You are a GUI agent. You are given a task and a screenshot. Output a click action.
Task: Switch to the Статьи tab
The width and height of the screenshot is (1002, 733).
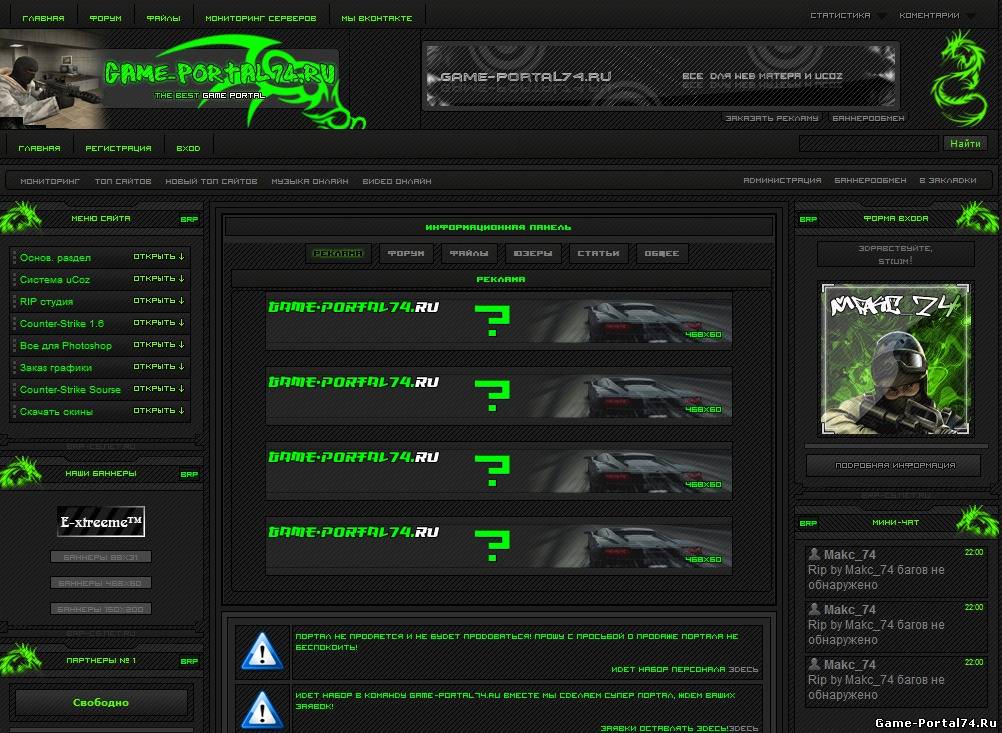(598, 253)
